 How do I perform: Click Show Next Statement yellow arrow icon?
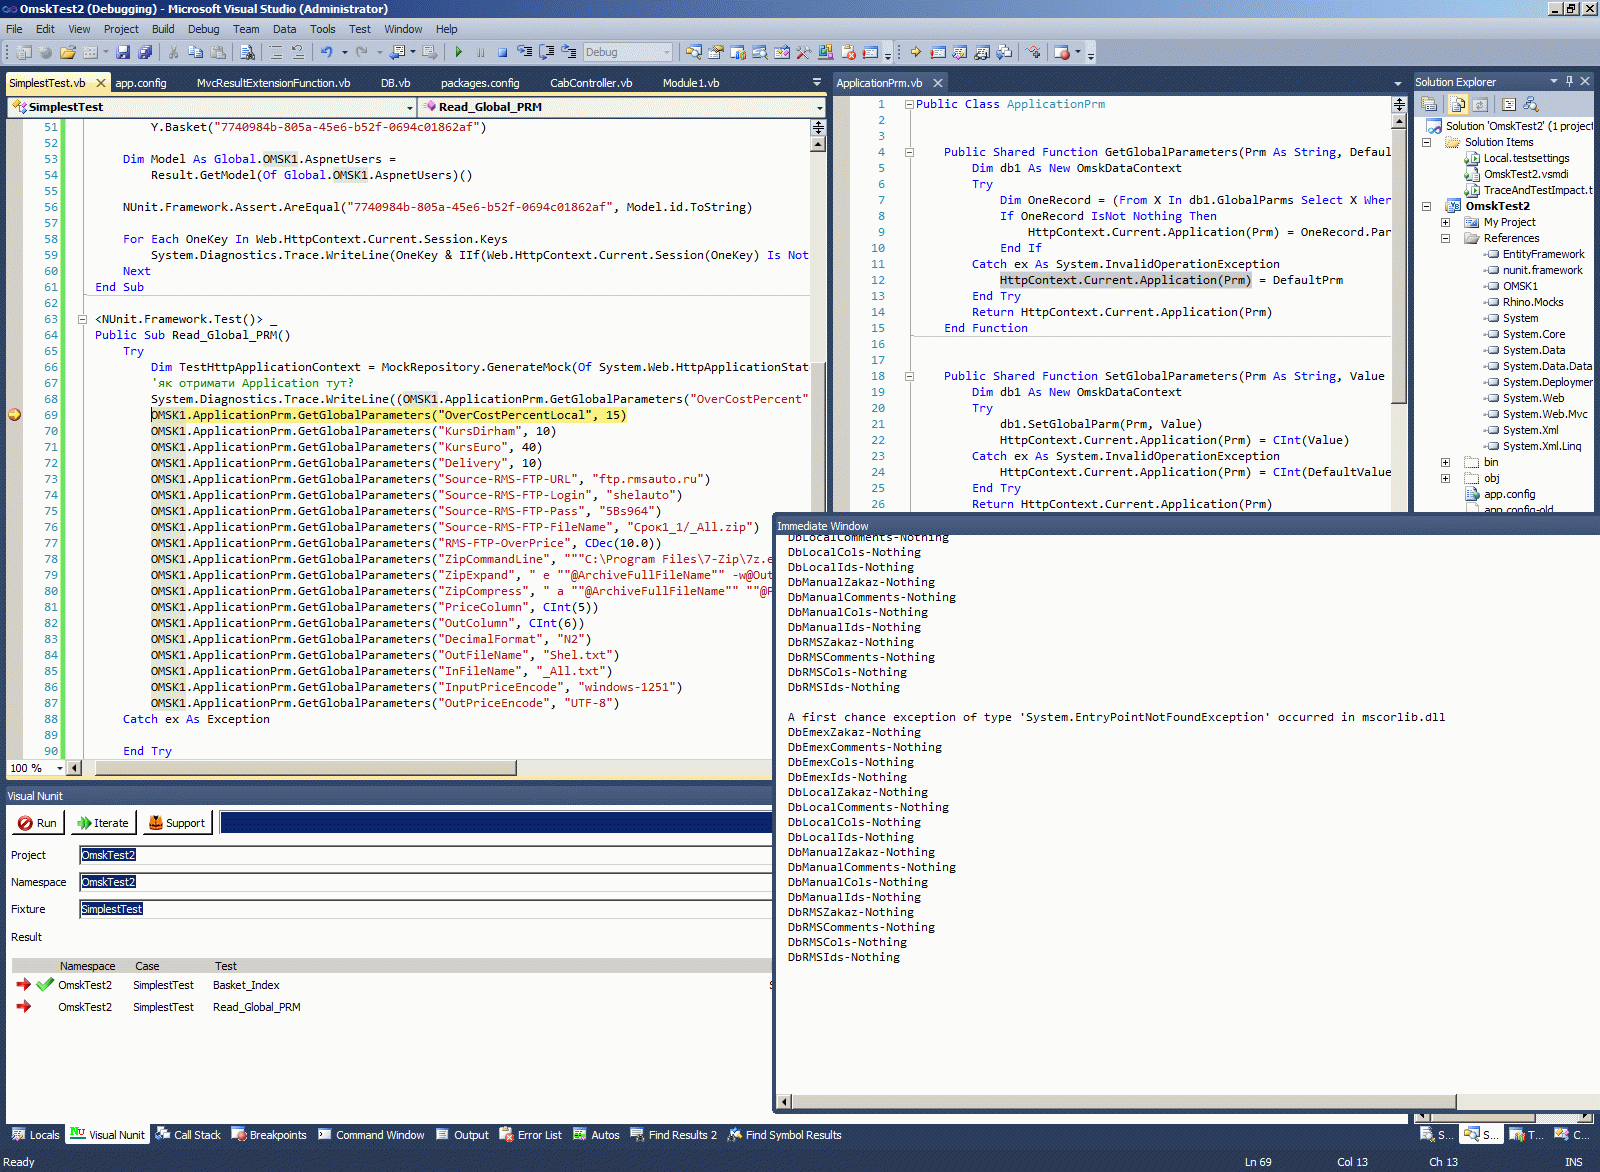(x=915, y=52)
